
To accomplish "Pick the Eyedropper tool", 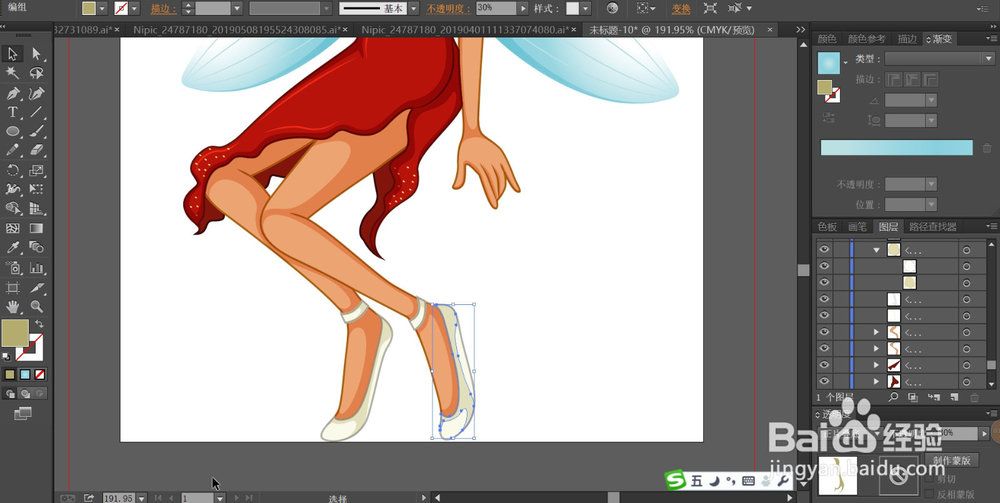I will click(13, 247).
